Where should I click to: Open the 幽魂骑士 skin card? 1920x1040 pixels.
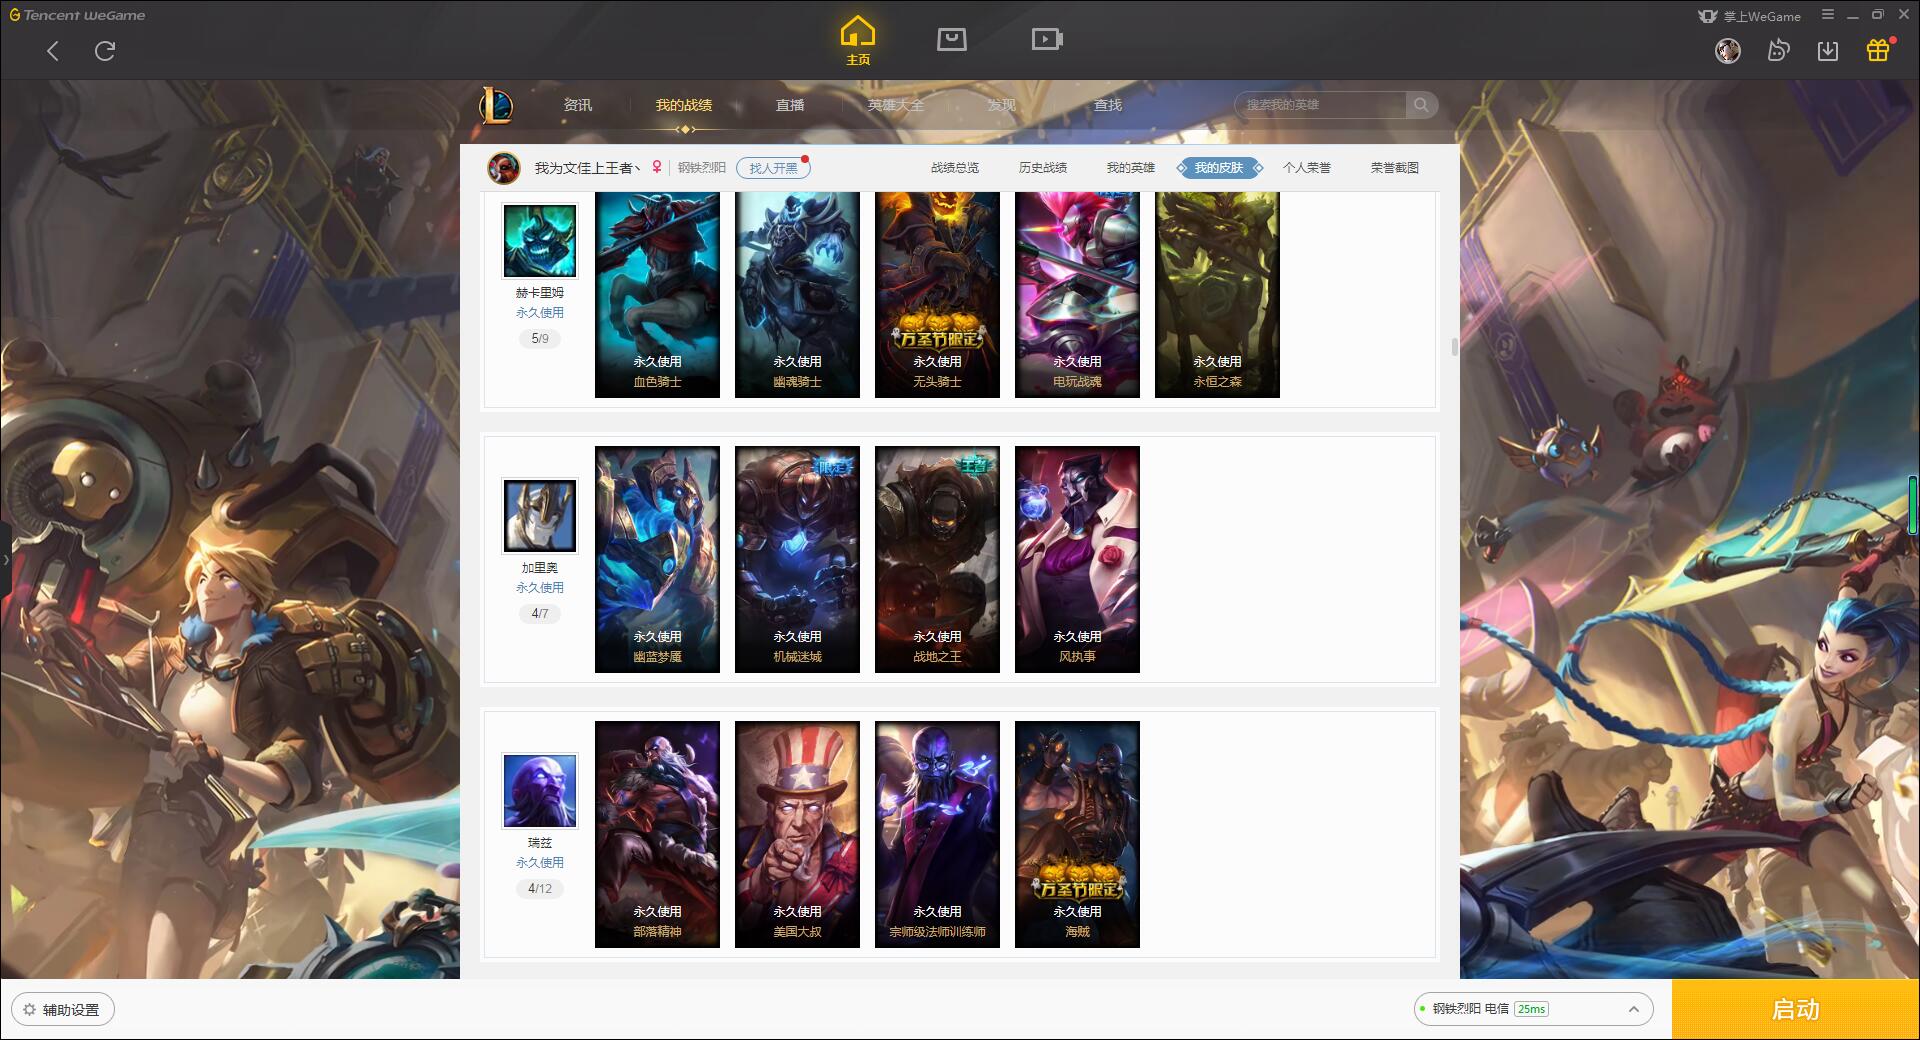(x=797, y=295)
